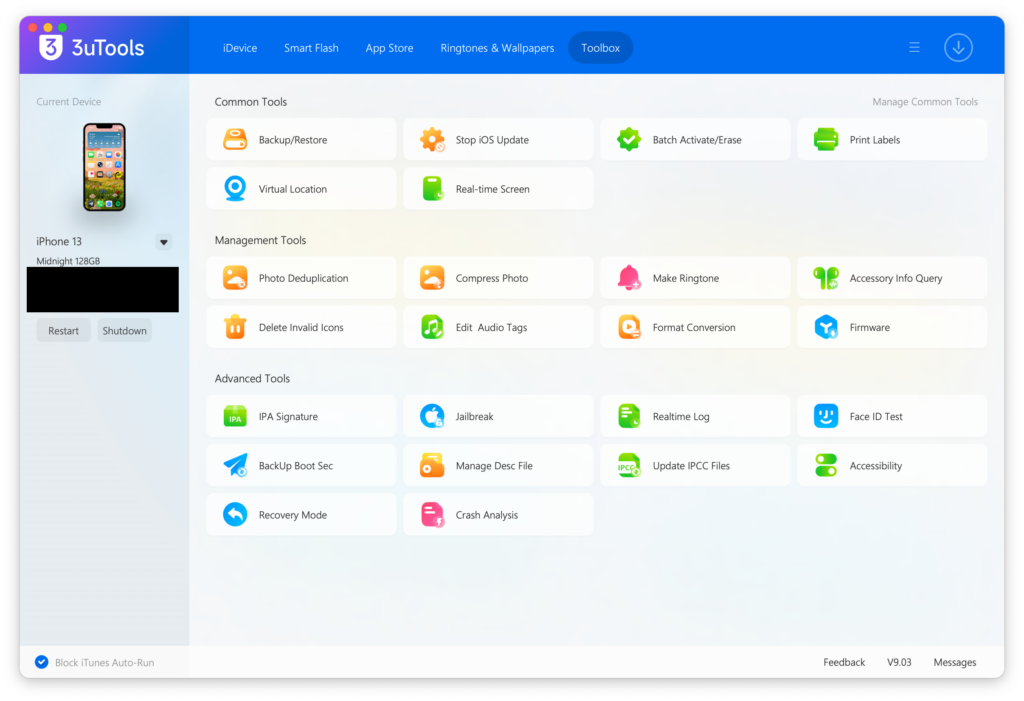Open the Backup/Restore tool icon
Image resolution: width=1024 pixels, height=701 pixels.
235,140
